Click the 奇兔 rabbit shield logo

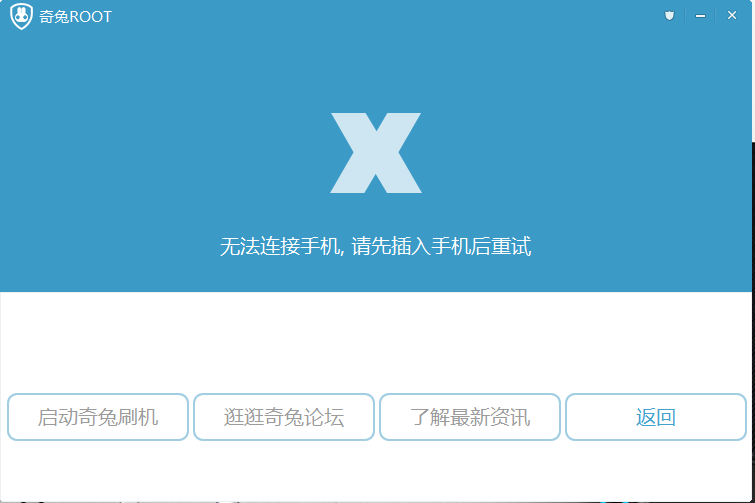[x=21, y=16]
